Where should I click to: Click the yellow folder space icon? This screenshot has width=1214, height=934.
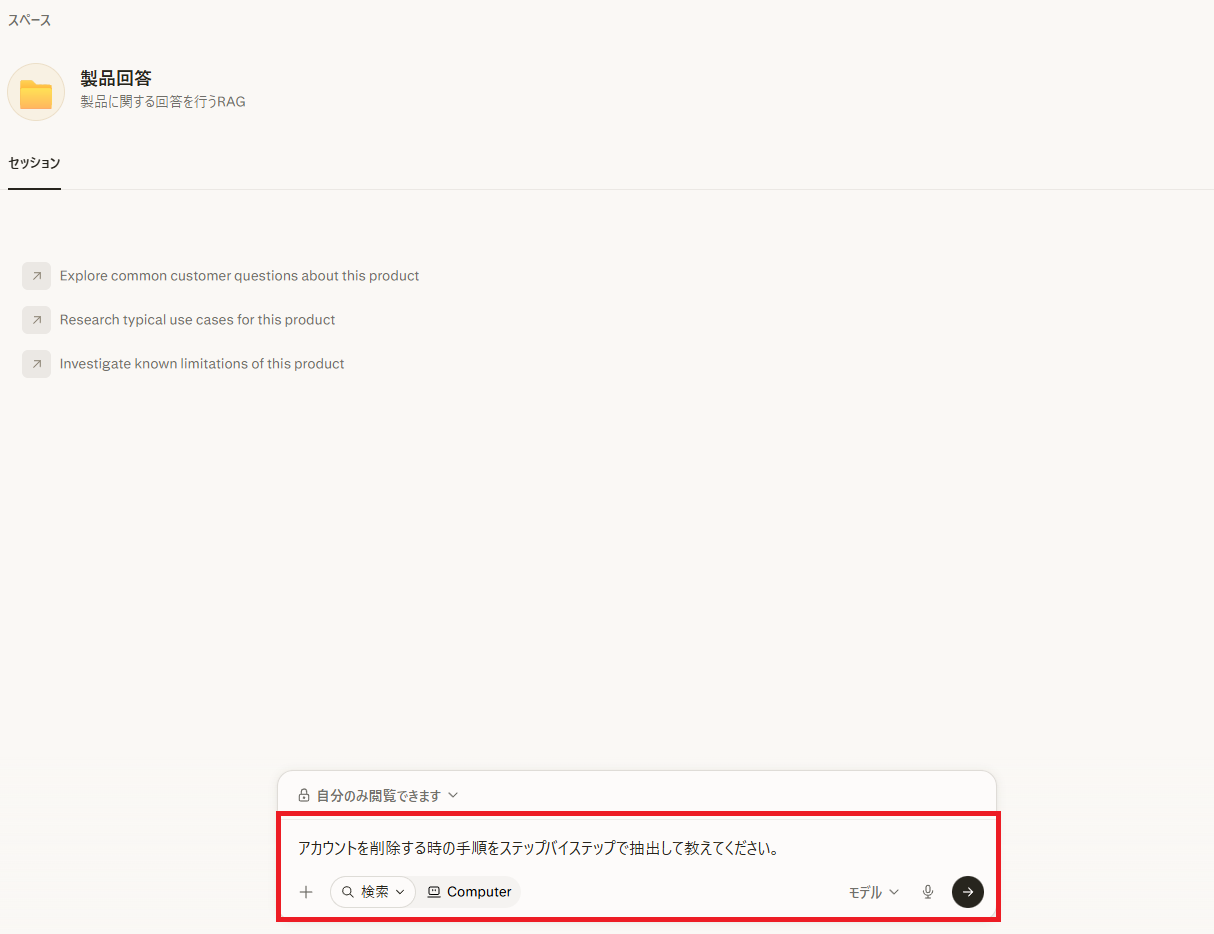[x=36, y=92]
